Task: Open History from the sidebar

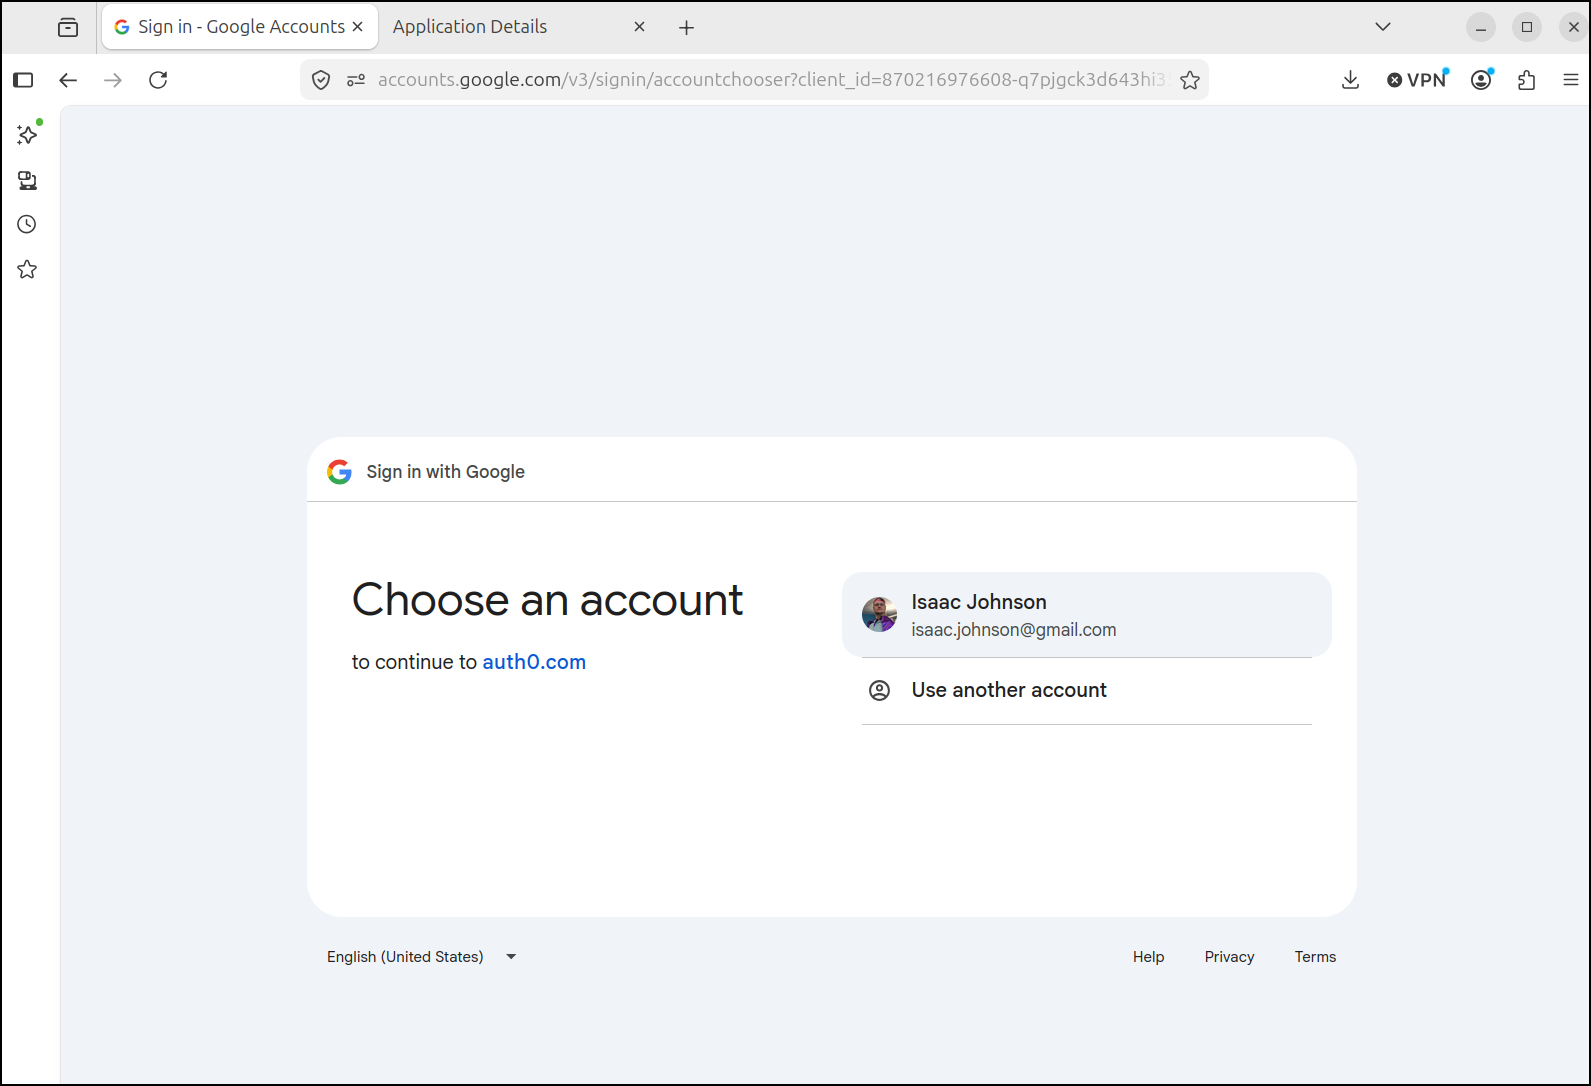Action: coord(27,225)
